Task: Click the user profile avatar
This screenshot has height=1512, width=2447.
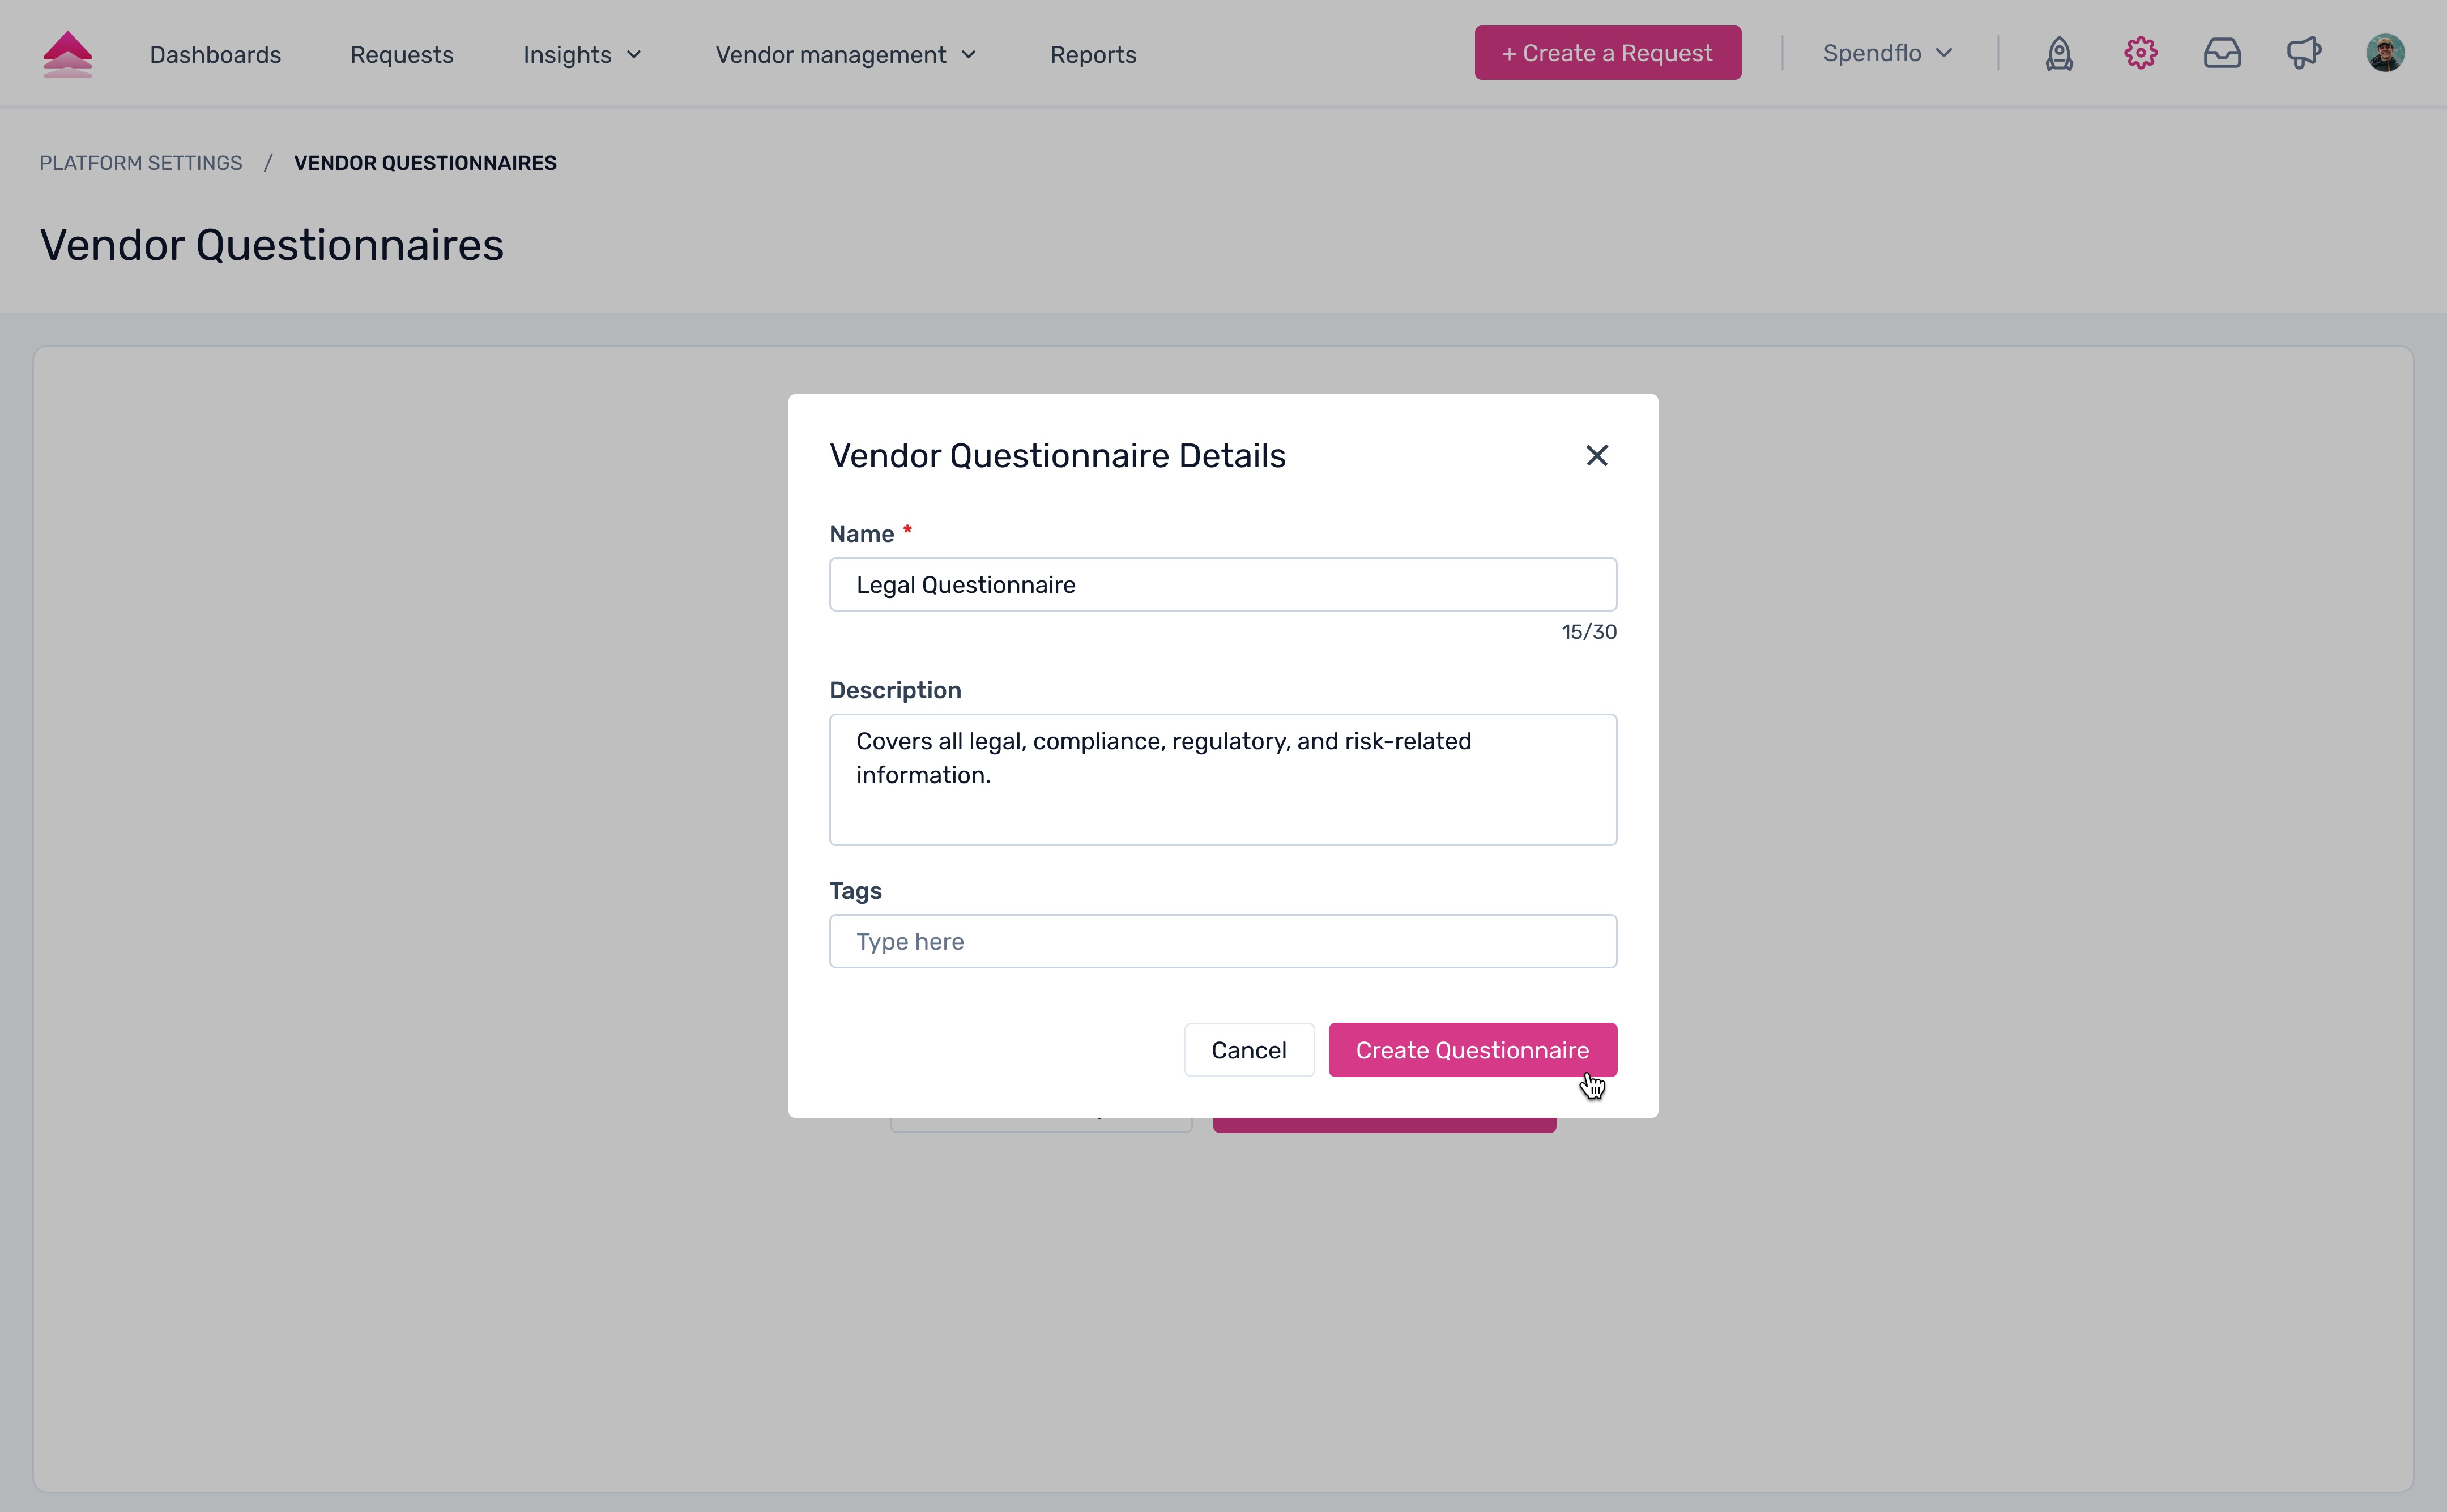Action: 2385,53
